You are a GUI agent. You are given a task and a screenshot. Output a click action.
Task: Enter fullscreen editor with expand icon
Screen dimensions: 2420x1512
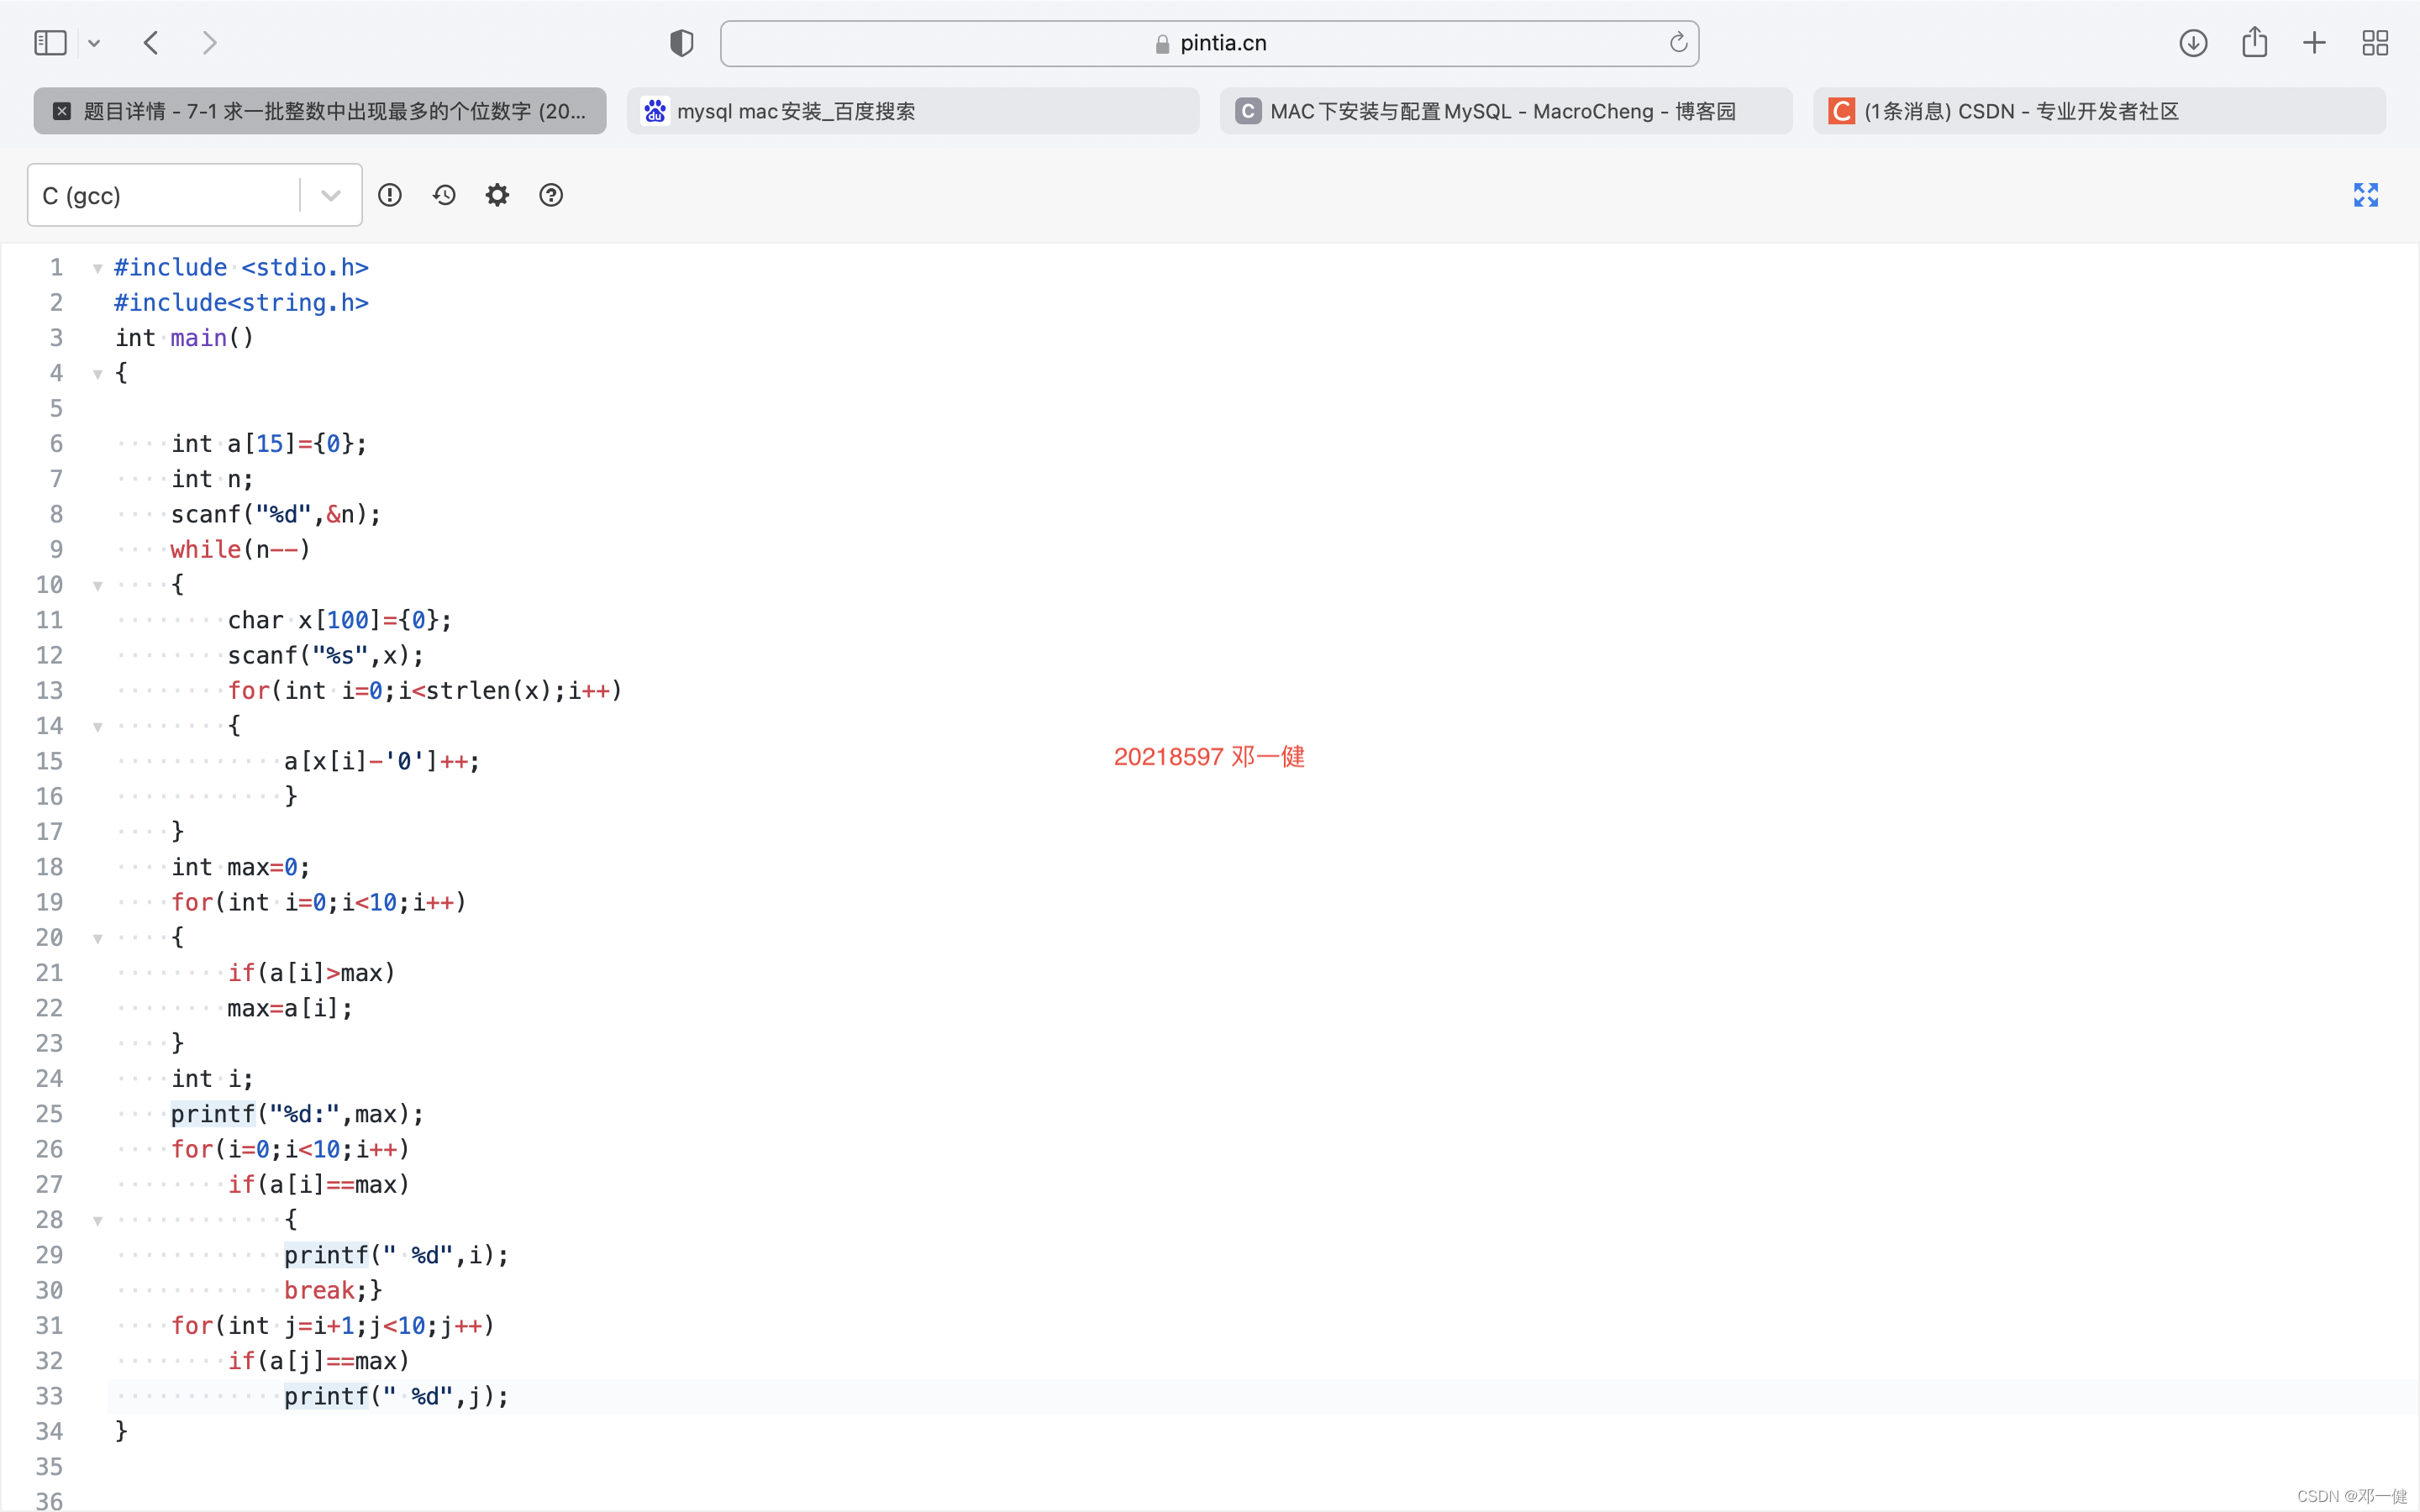[x=2365, y=195]
